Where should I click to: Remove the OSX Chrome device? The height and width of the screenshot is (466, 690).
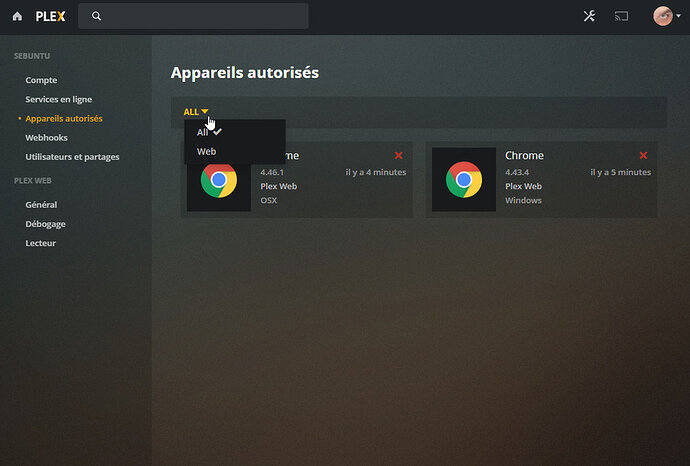tap(399, 155)
